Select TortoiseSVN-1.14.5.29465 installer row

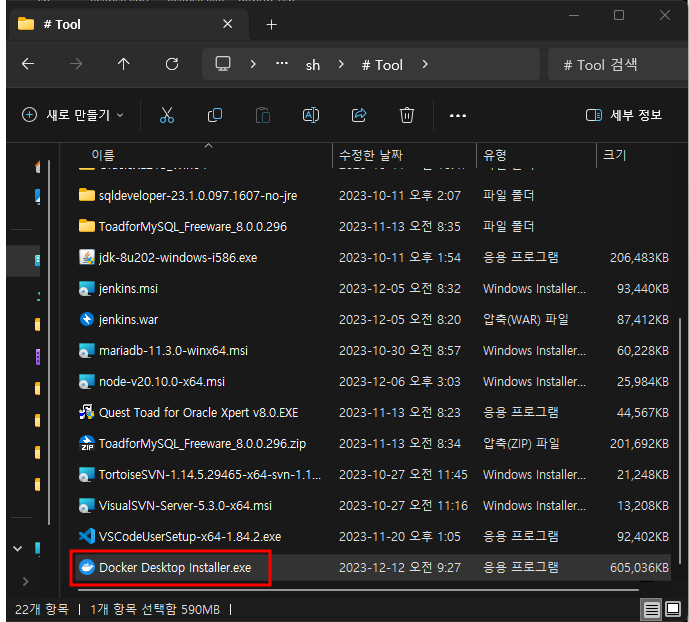[x=374, y=474]
